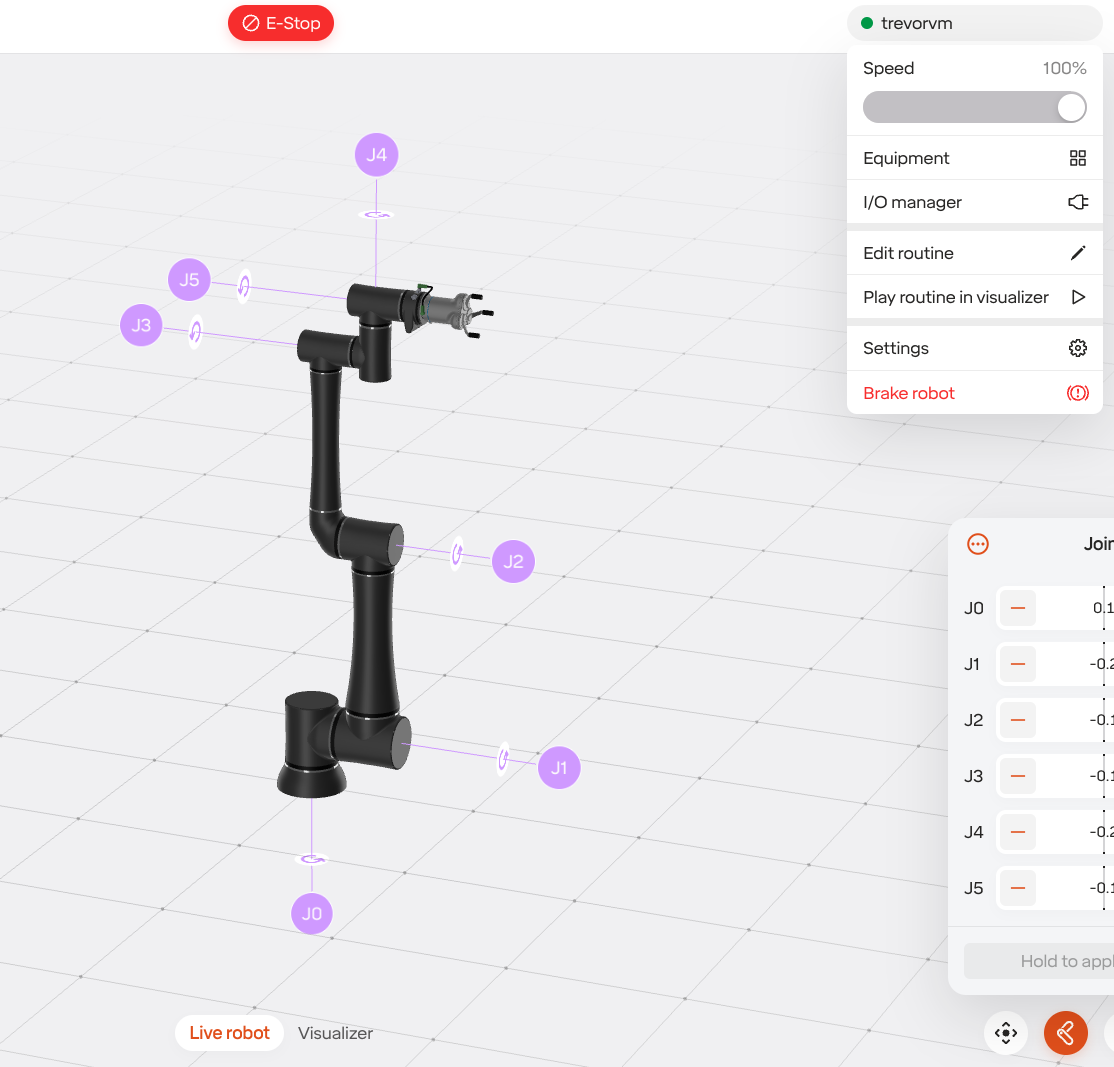Select the J2 joint marker
1114x1067 pixels.
(513, 561)
